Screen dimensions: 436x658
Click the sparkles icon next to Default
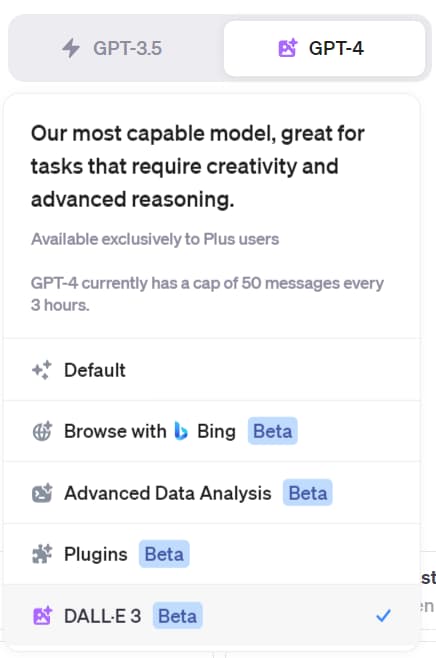tap(42, 370)
